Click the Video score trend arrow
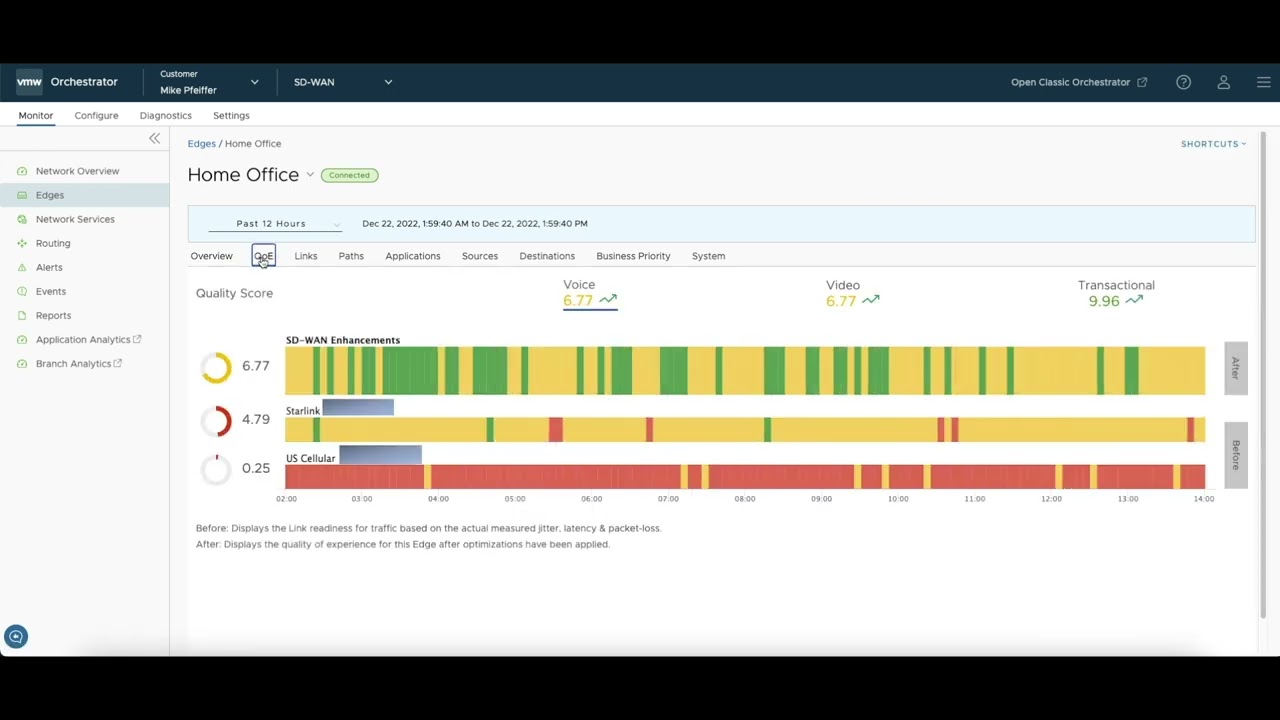 (x=871, y=299)
